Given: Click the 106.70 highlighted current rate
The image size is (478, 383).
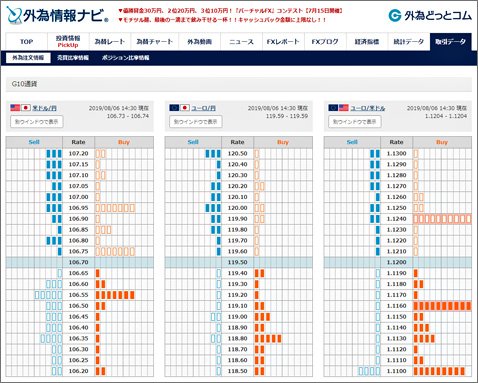Looking at the screenshot, I should tap(78, 262).
